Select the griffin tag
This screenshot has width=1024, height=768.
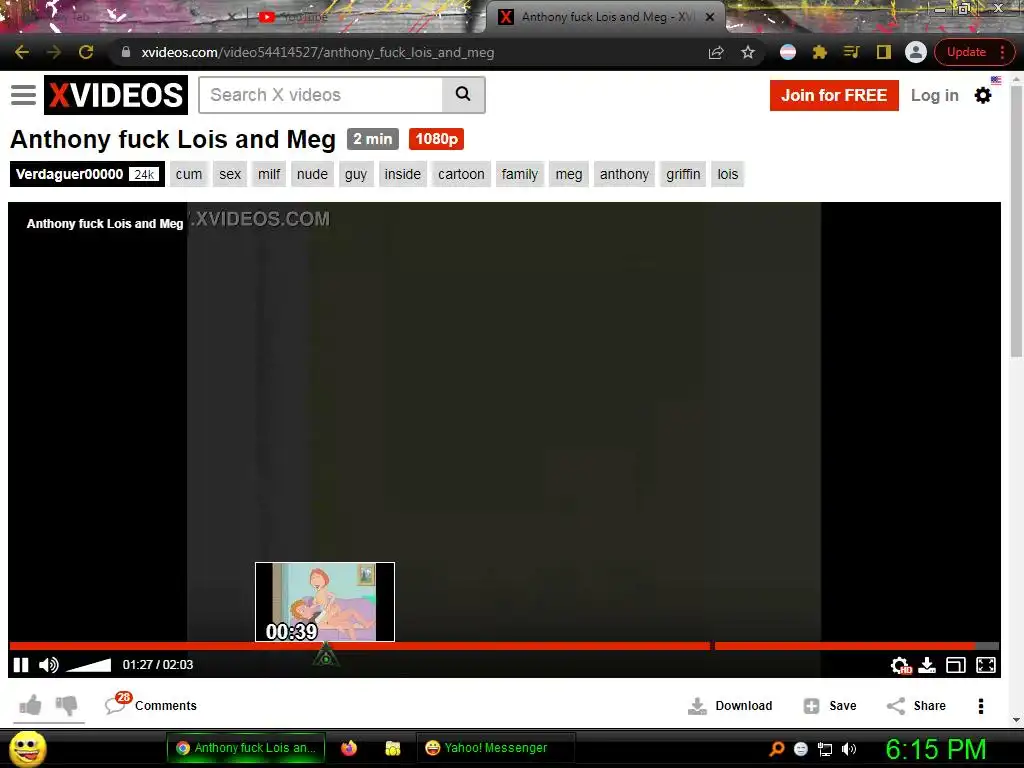pos(682,174)
